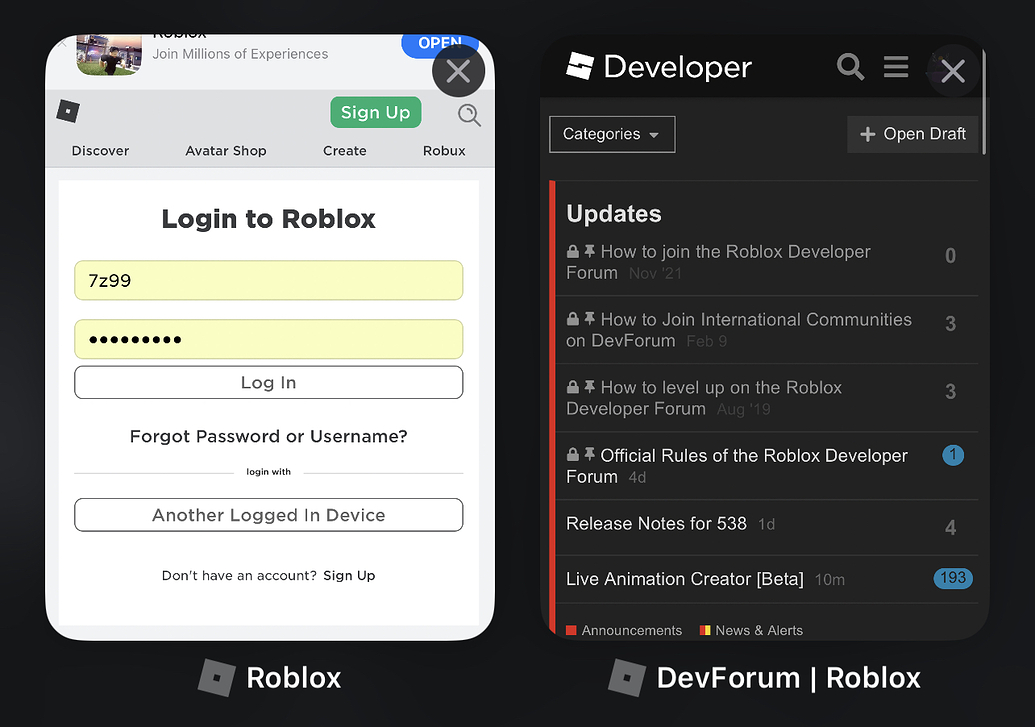
Task: Open the DevForum search icon
Action: pyautogui.click(x=849, y=67)
